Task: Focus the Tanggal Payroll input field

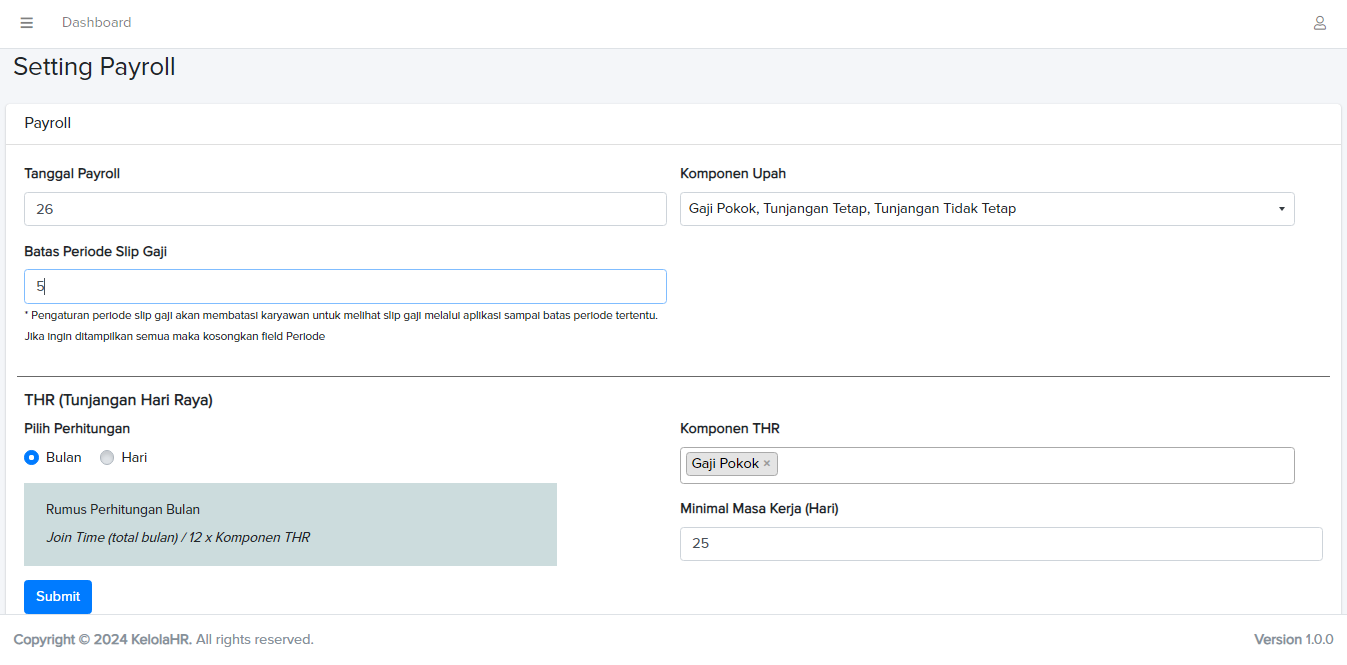Action: [x=345, y=209]
